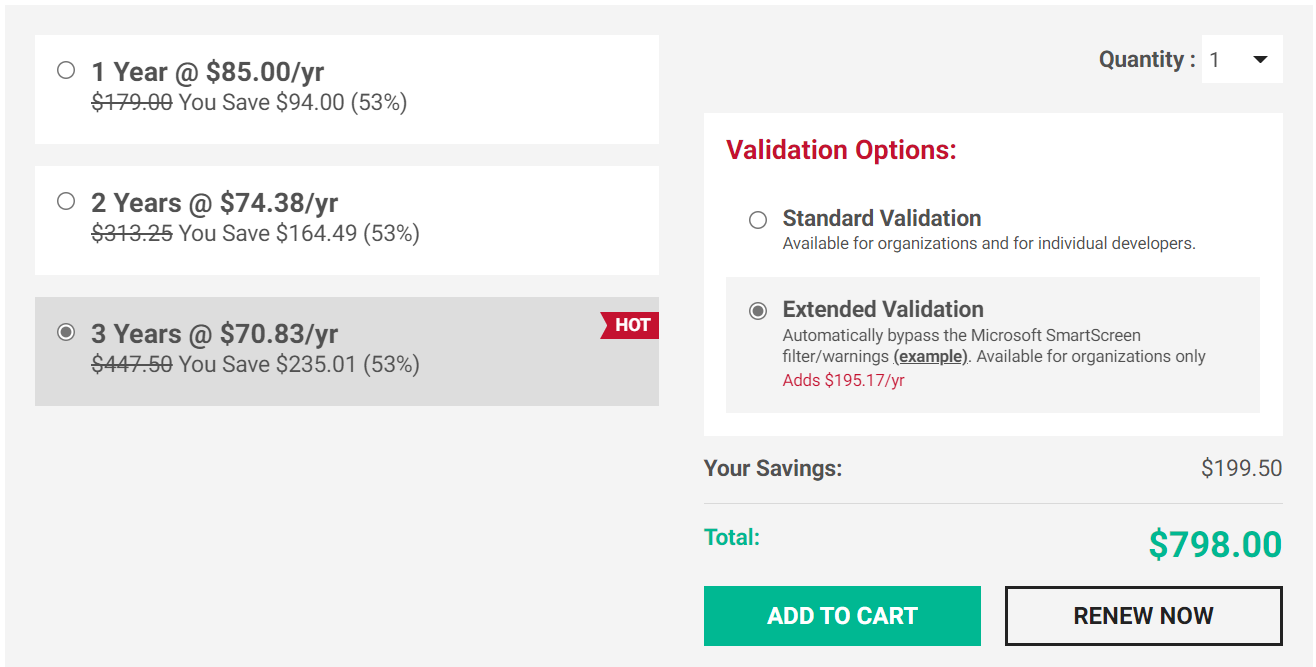Image resolution: width=1316 pixels, height=667 pixels.
Task: Click the $199.50 savings amount
Action: click(1241, 468)
